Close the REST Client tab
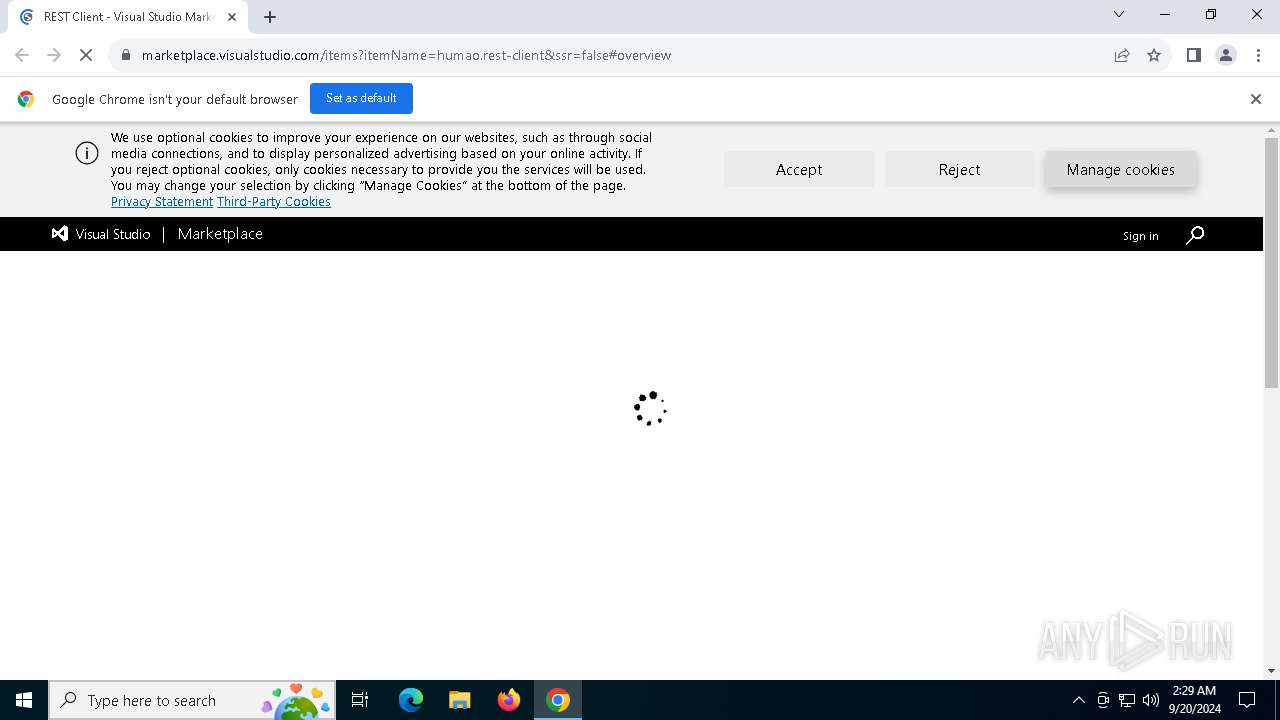This screenshot has height=720, width=1280. pyautogui.click(x=232, y=17)
